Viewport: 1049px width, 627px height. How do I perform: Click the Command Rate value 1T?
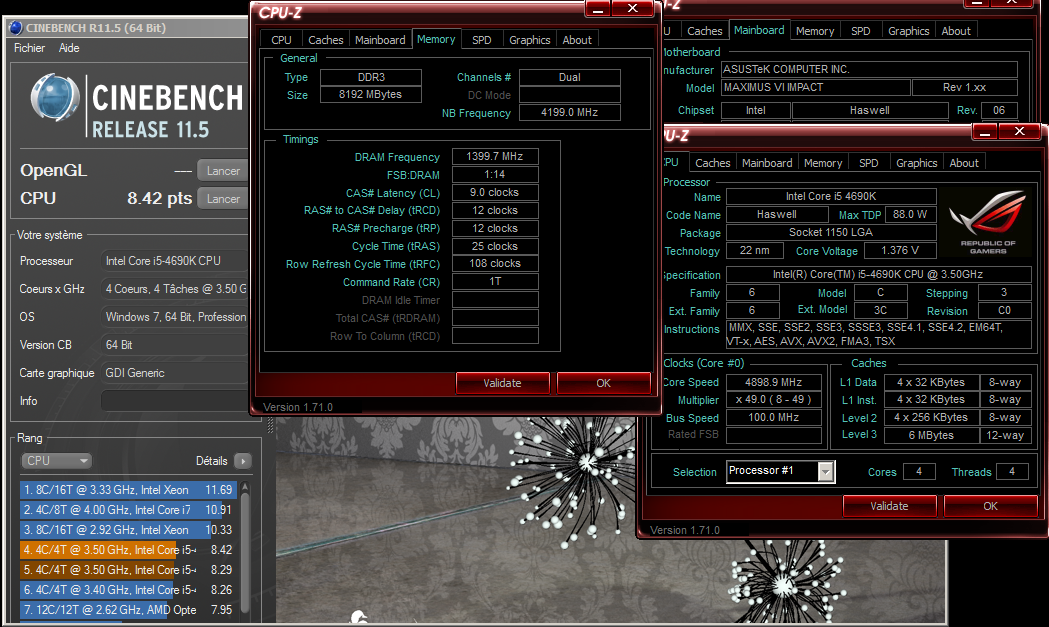click(495, 282)
